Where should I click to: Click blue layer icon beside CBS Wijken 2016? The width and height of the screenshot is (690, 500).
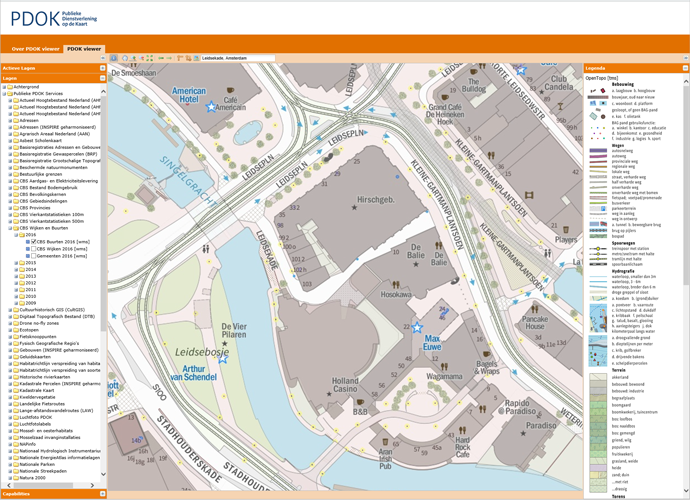click(28, 249)
